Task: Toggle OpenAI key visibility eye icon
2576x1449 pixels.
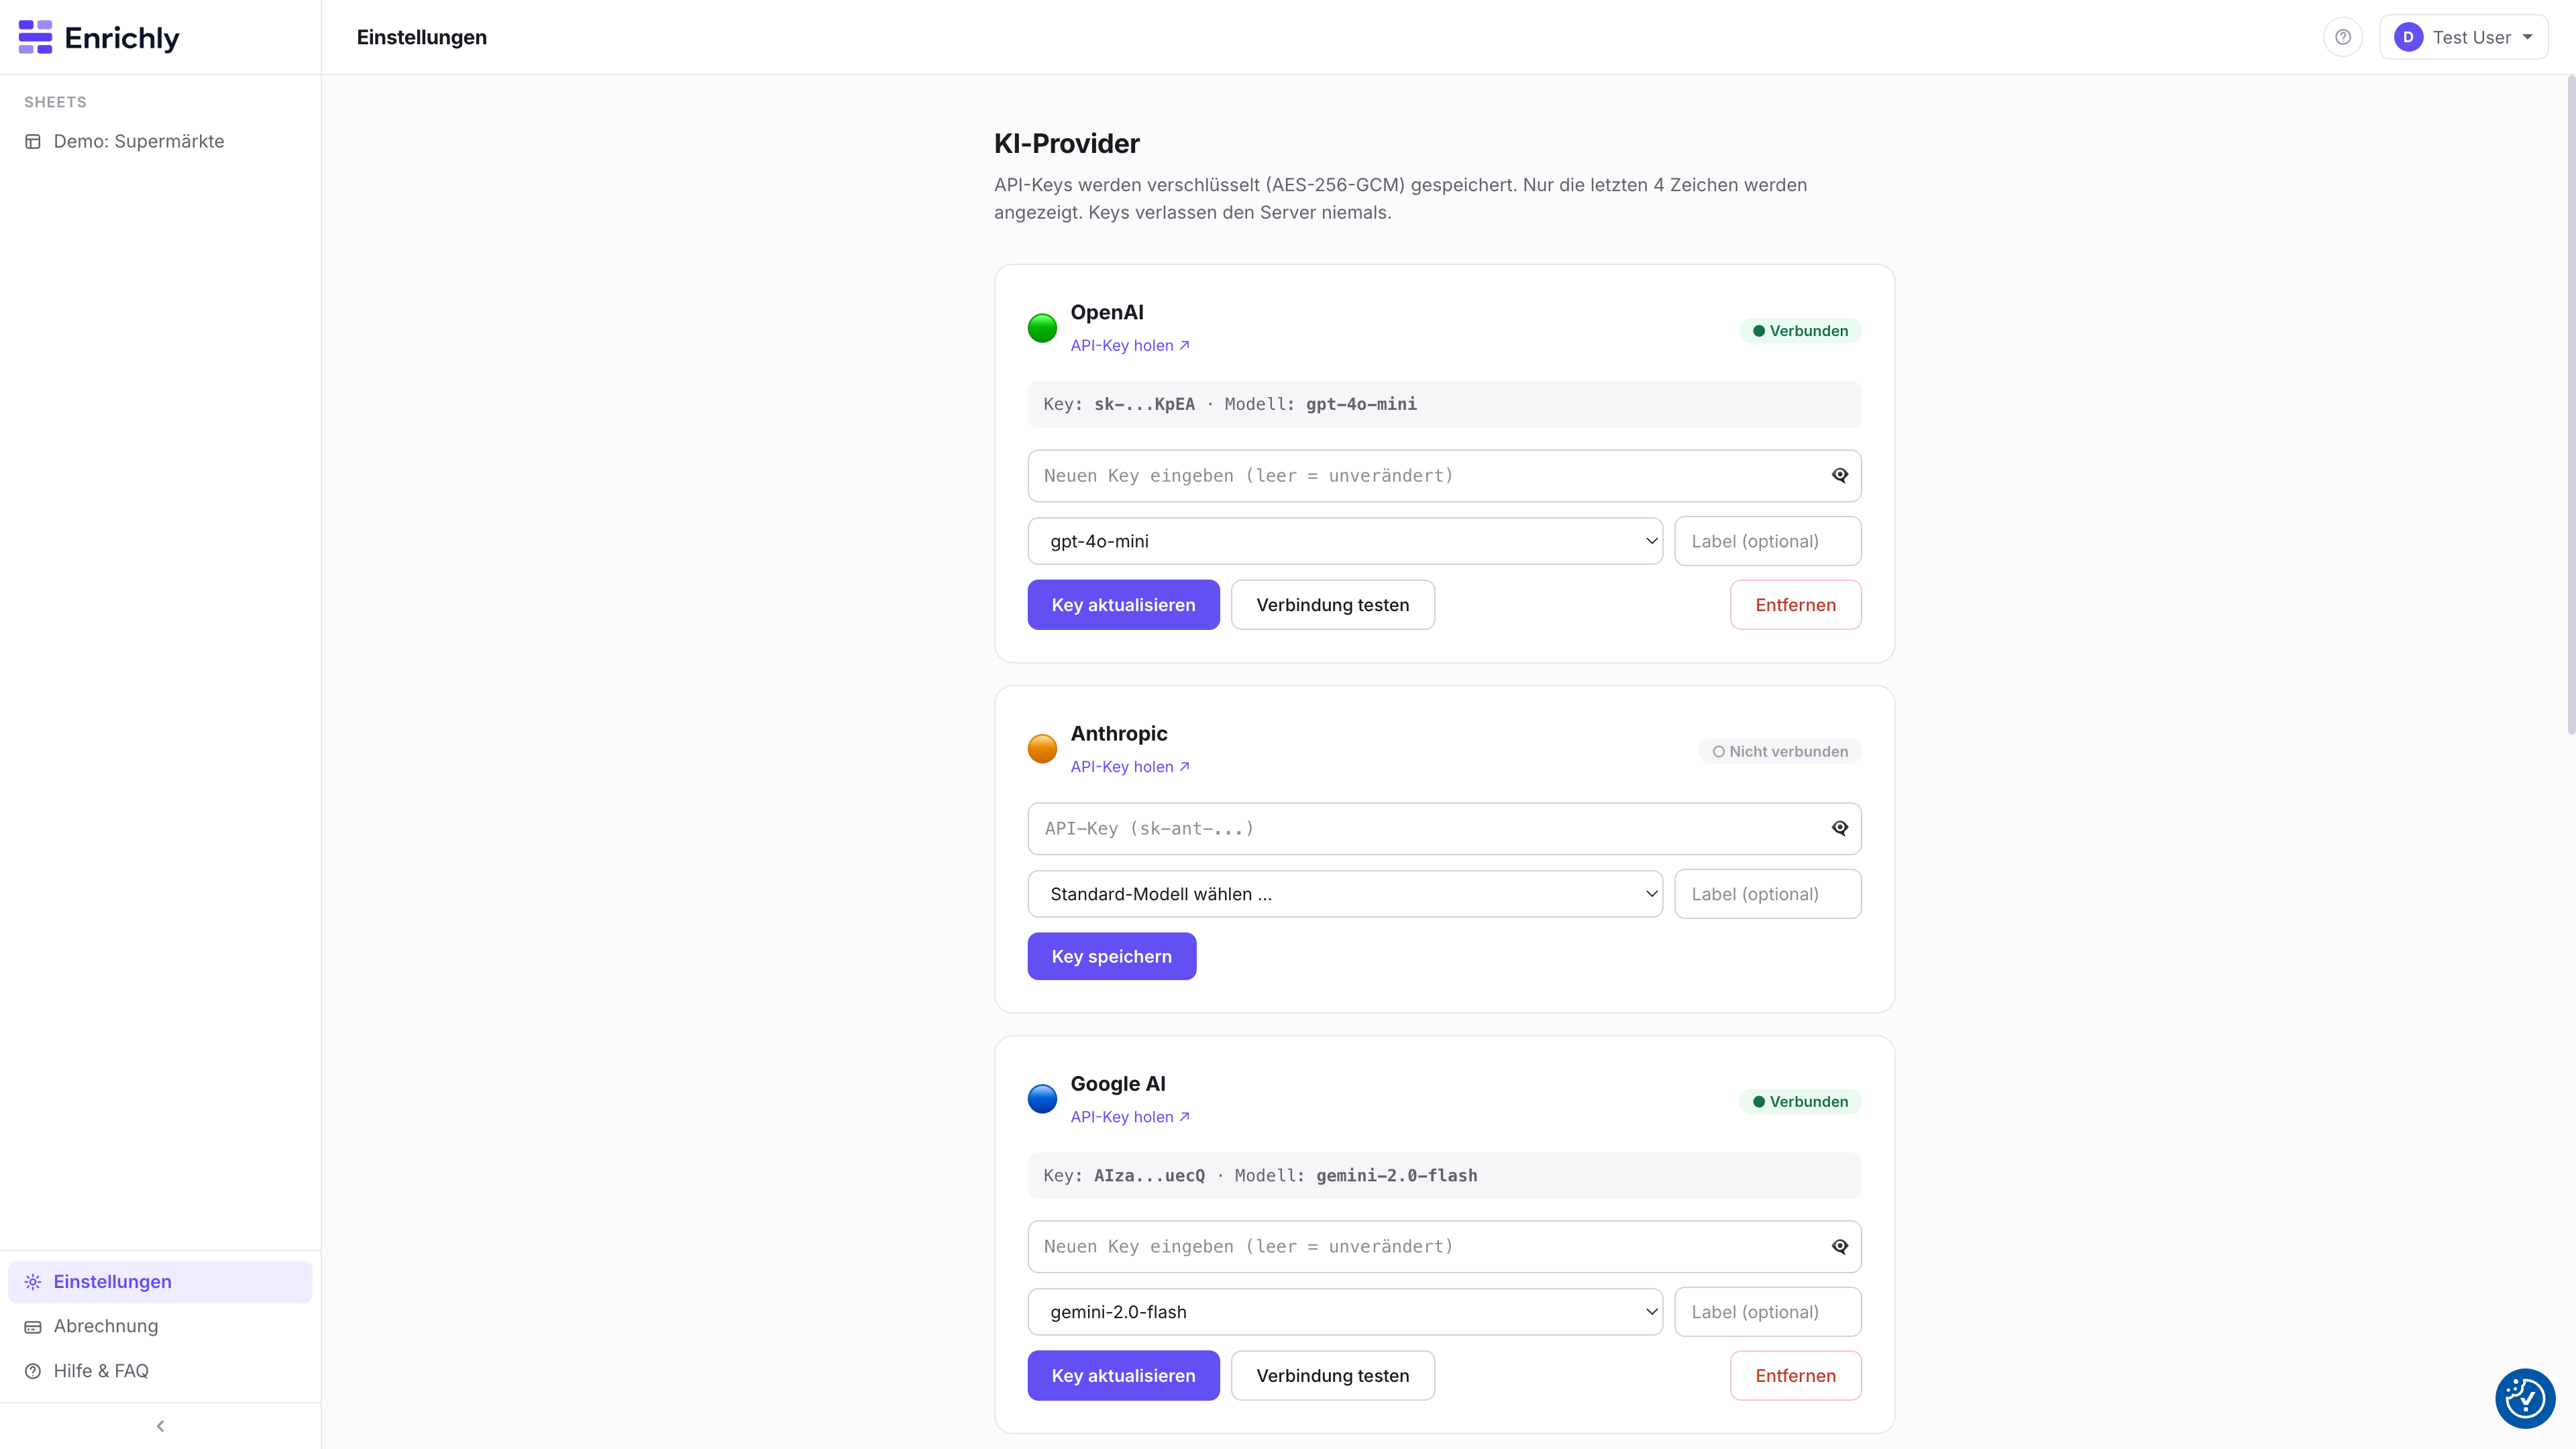Action: pyautogui.click(x=1840, y=475)
